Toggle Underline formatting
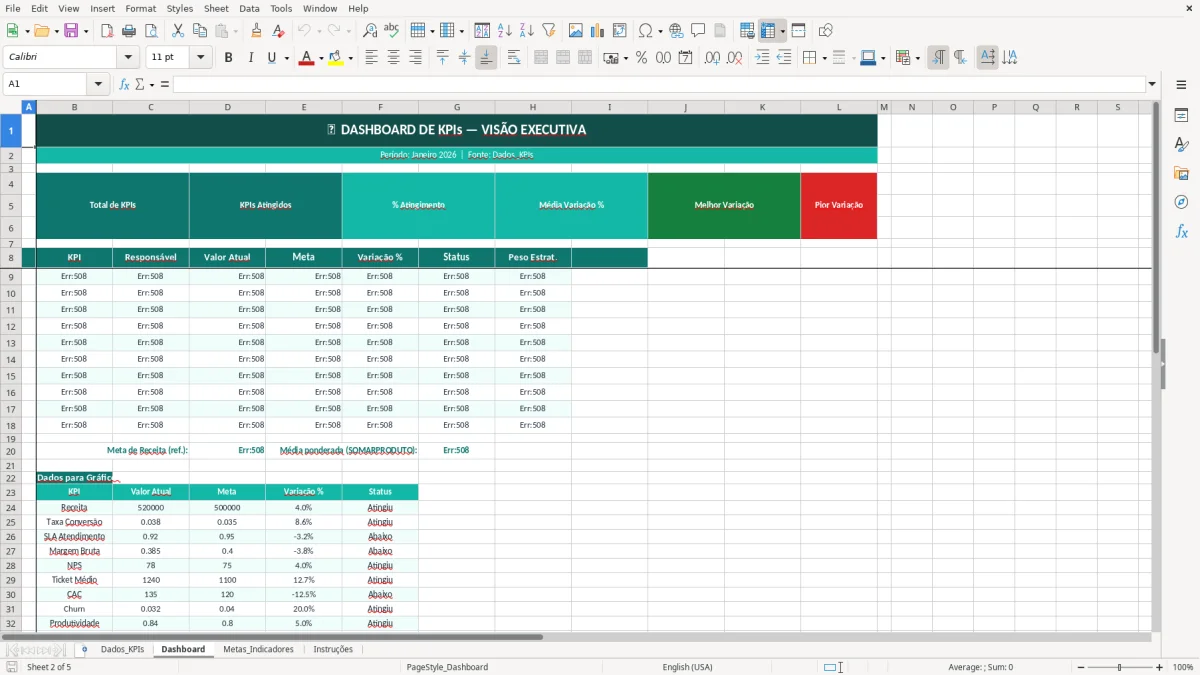The width and height of the screenshot is (1200, 675). pos(271,58)
